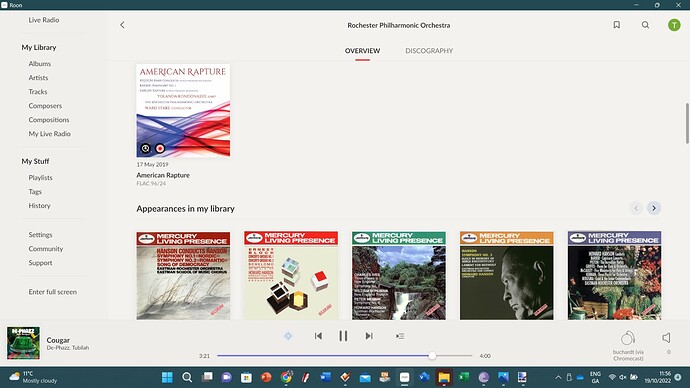This screenshot has height=388, width=690.
Task: Open the Charles Ives waterfall Mercury album
Action: click(x=399, y=275)
